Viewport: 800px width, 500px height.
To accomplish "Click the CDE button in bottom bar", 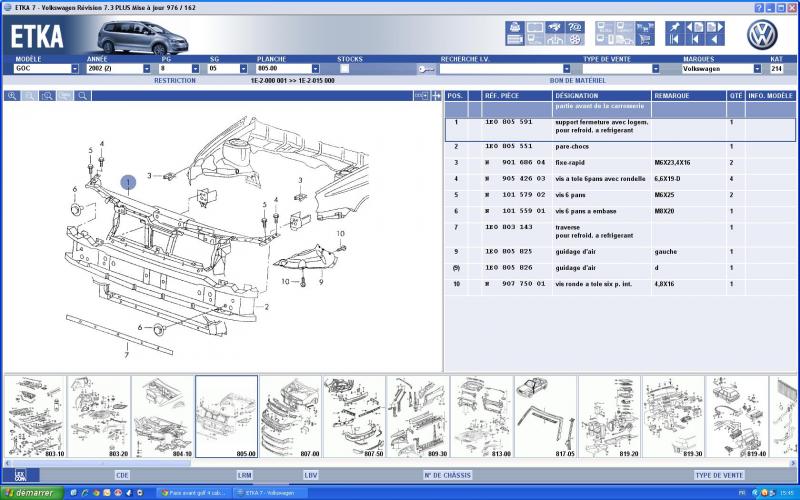I will (x=122, y=475).
